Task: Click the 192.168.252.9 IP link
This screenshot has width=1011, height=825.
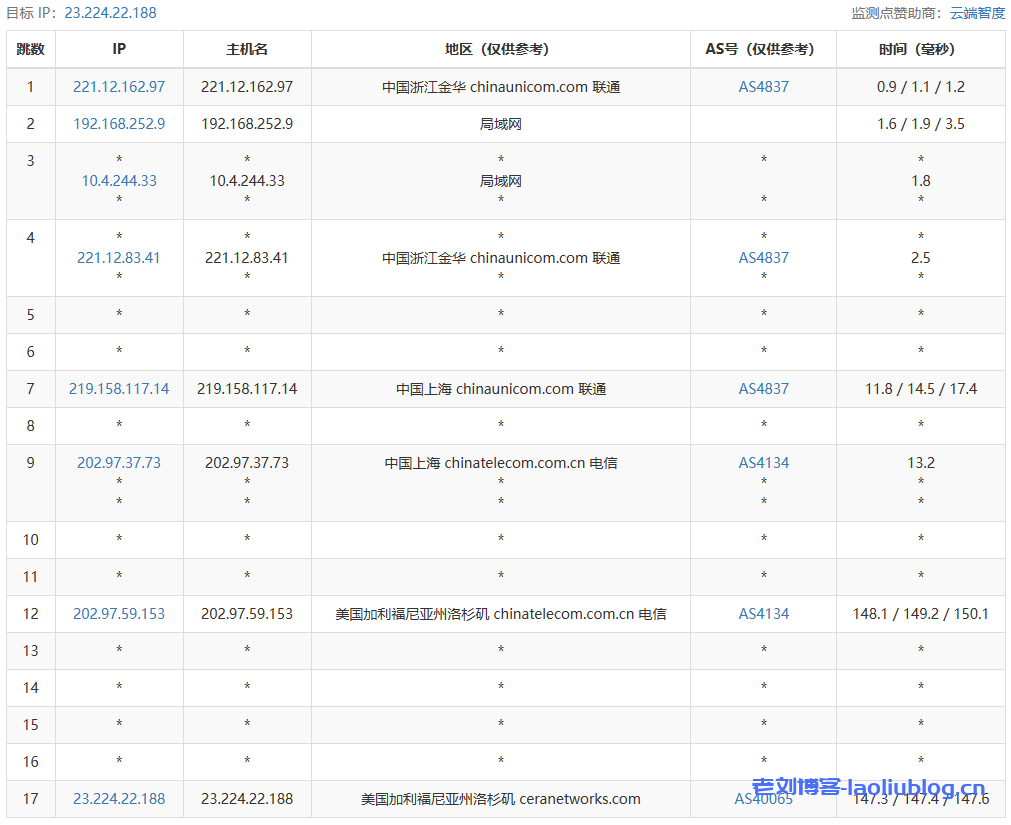Action: pos(119,124)
